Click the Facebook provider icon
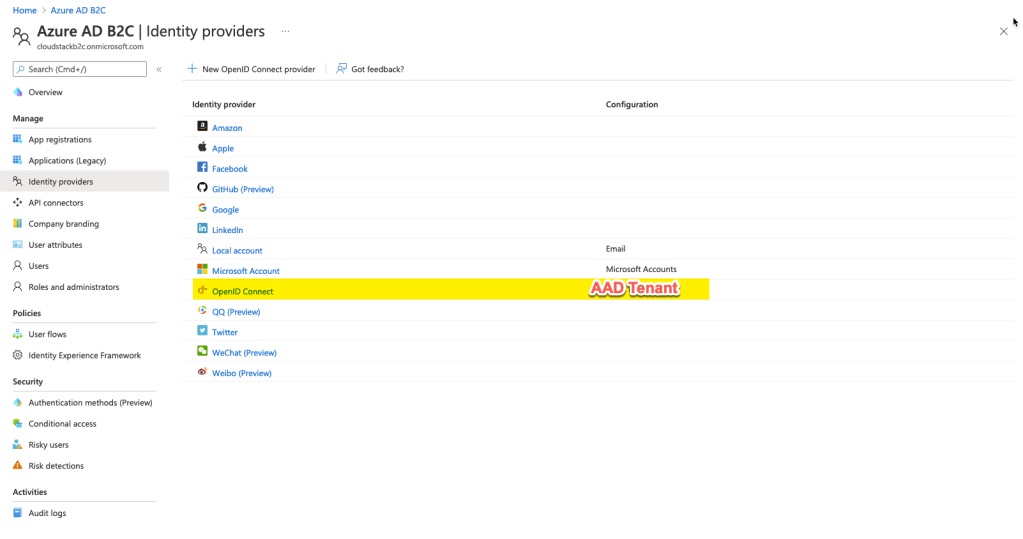The width and height of the screenshot is (1023, 539). pyautogui.click(x=202, y=168)
